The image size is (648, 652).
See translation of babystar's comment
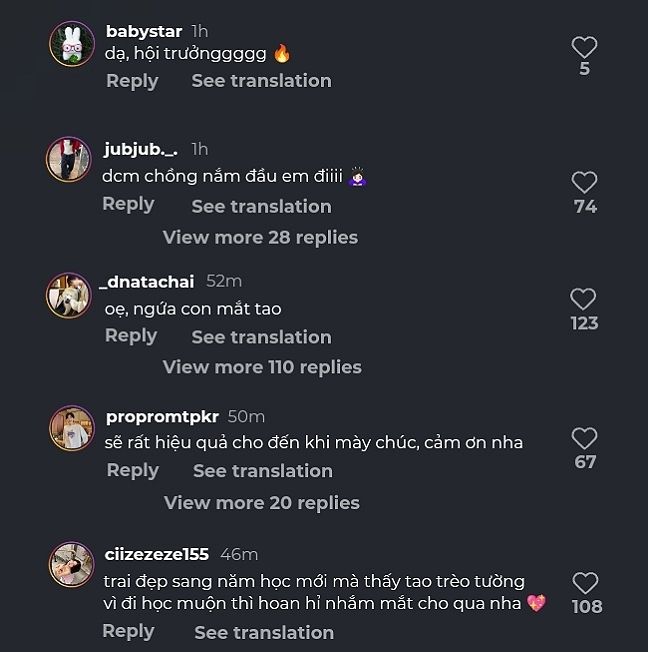261,81
